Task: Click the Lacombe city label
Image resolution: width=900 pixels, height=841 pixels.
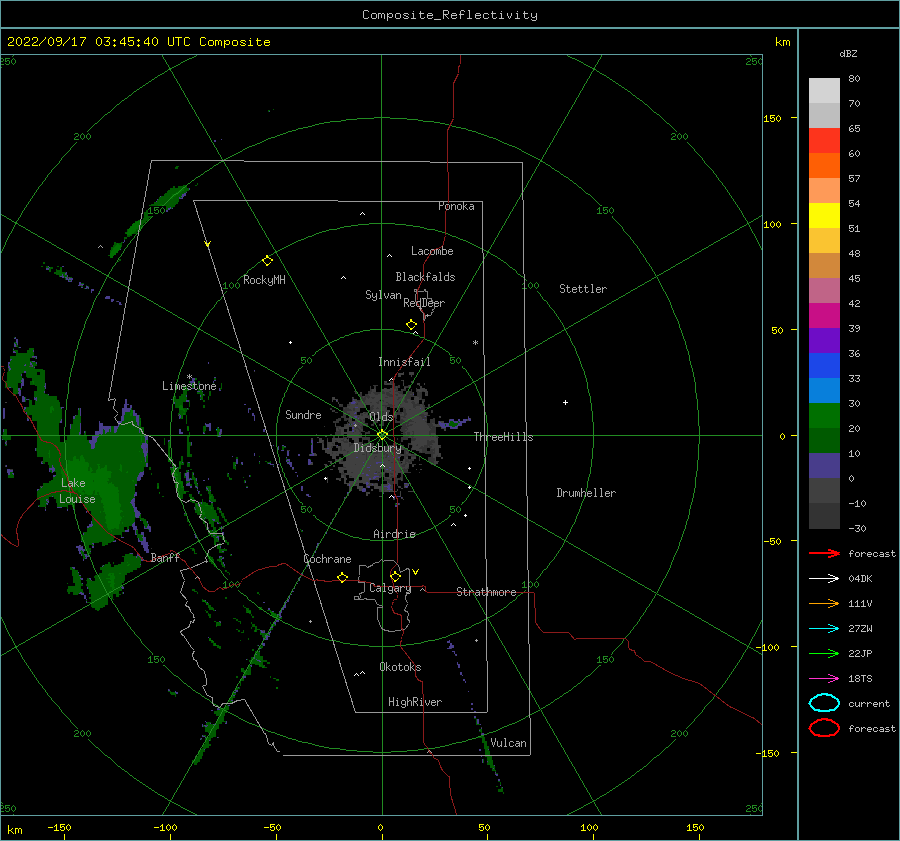Action: [x=432, y=251]
